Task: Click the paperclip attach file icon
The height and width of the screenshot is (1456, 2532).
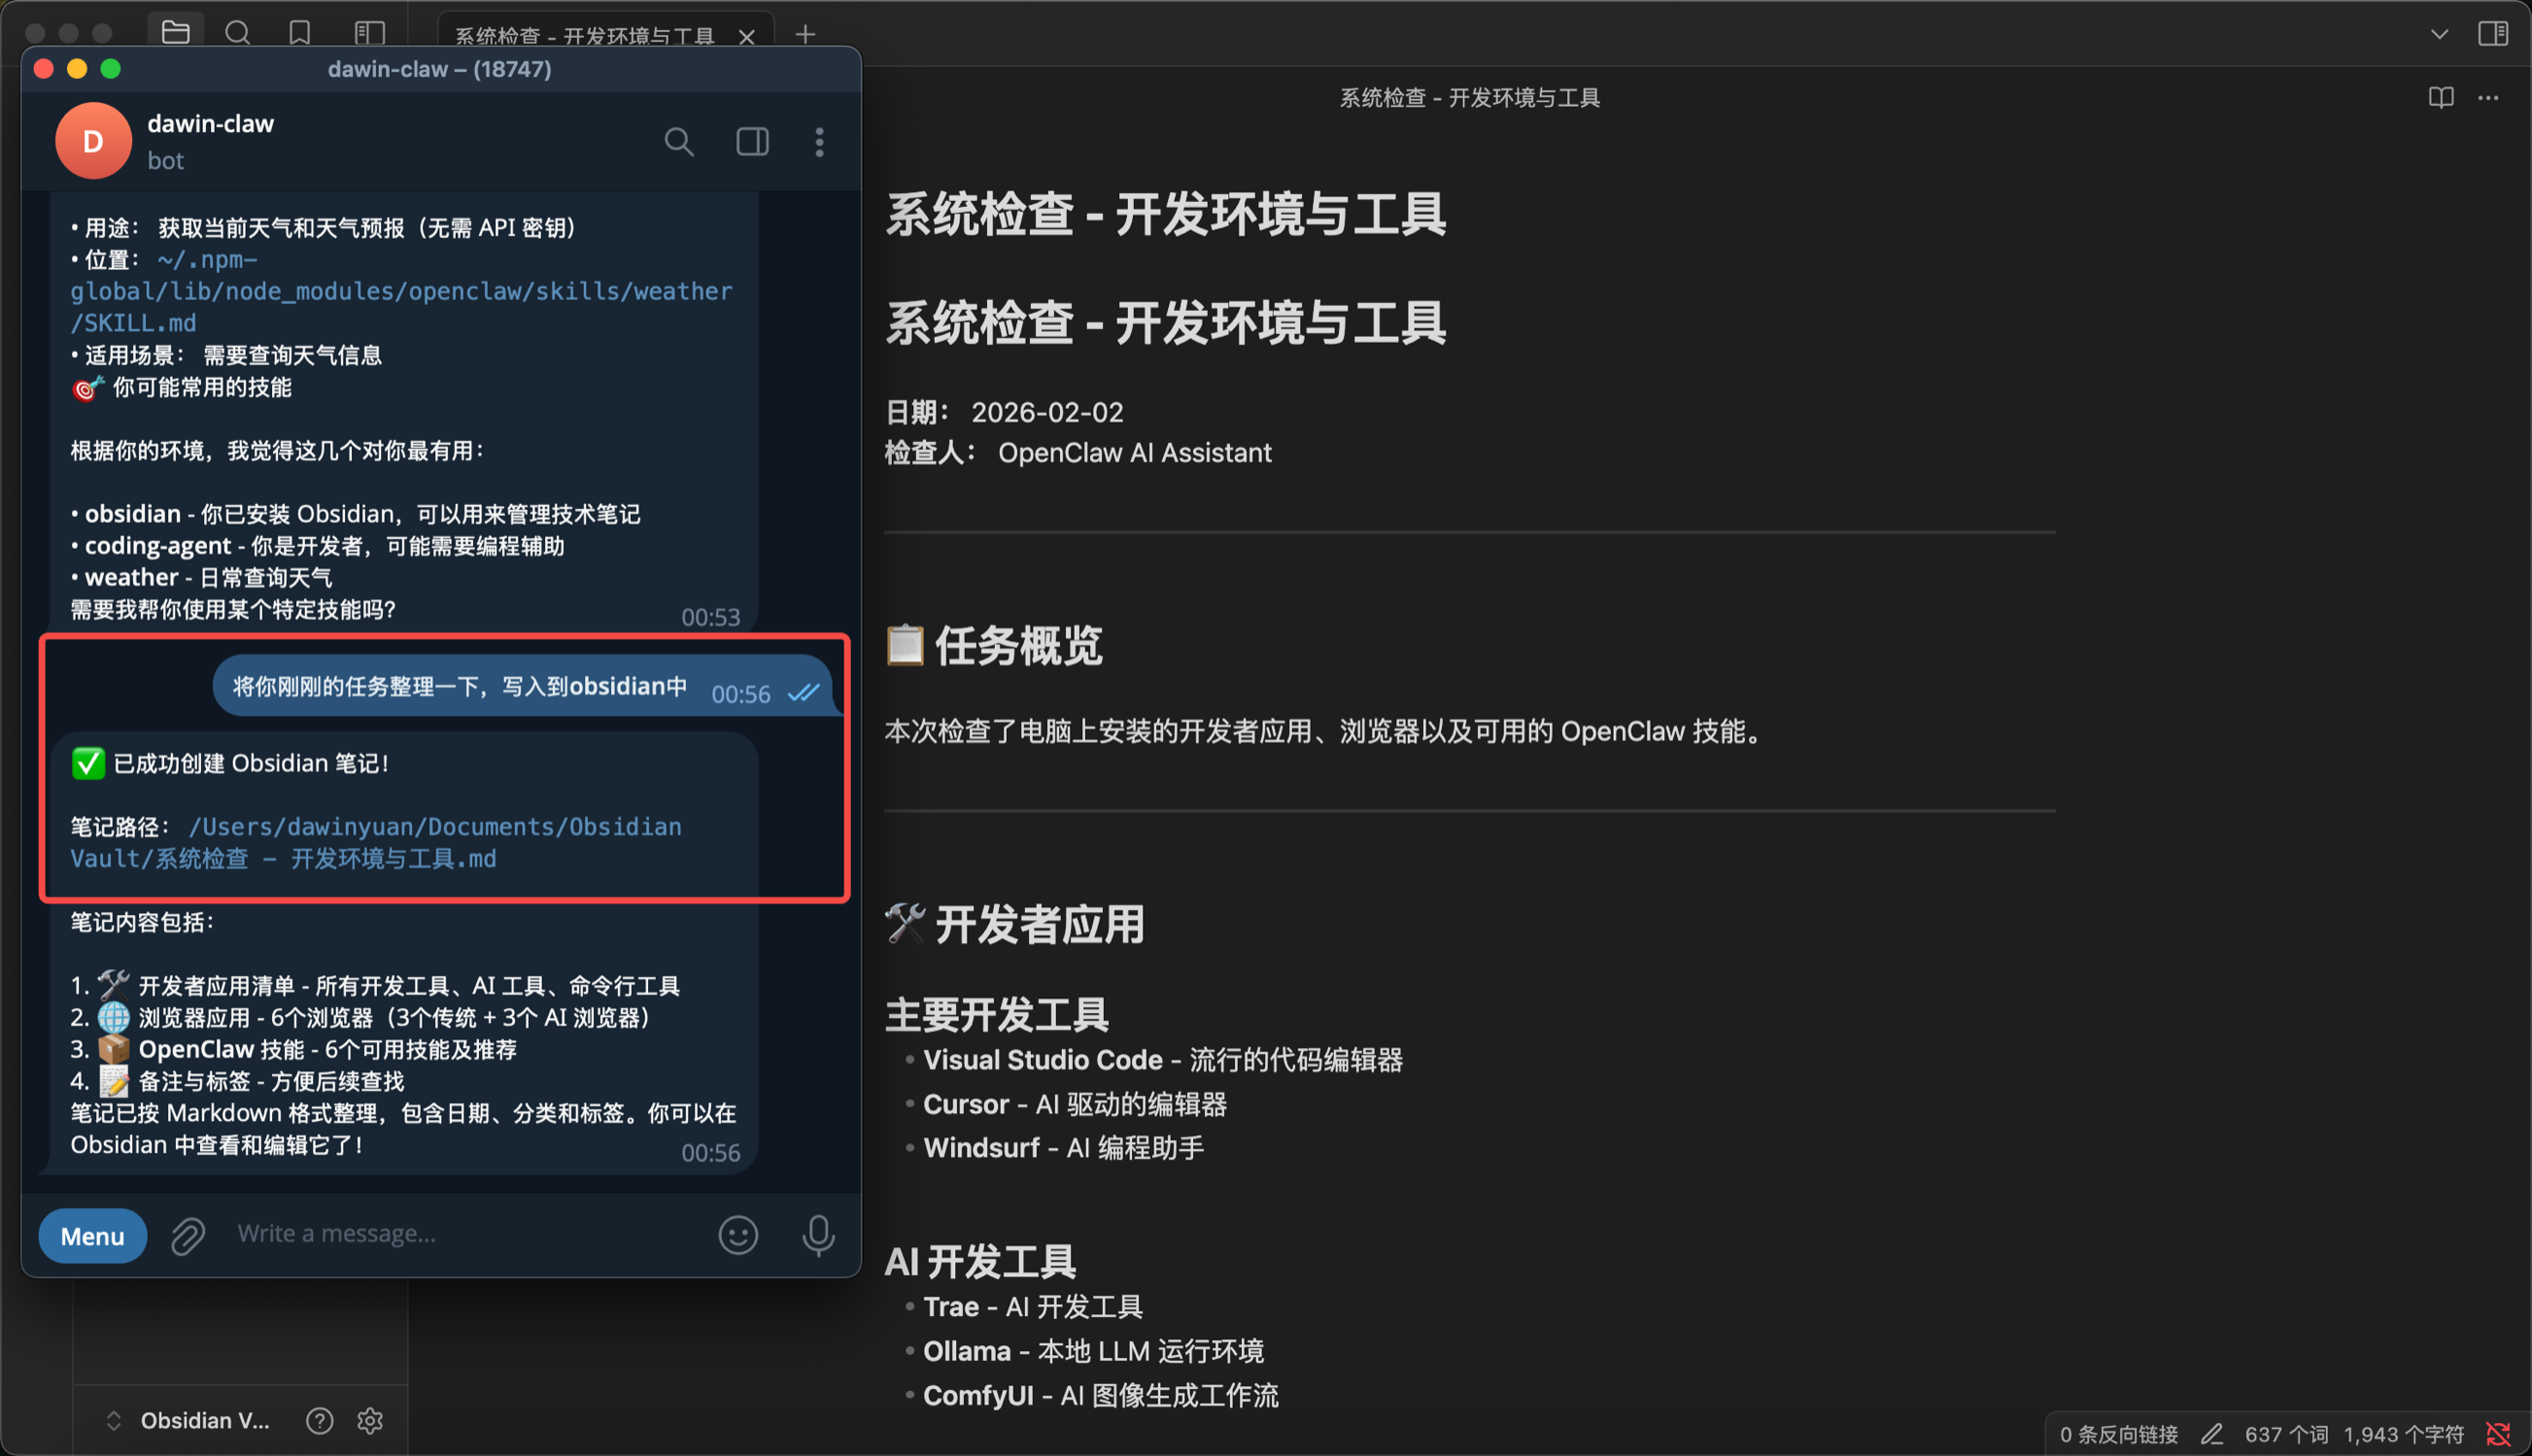Action: [188, 1236]
